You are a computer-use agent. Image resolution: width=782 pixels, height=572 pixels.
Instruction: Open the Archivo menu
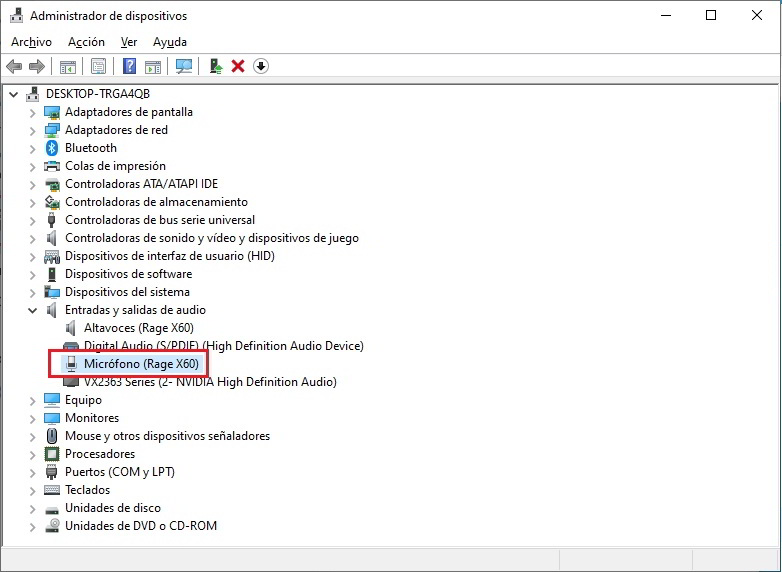pyautogui.click(x=31, y=42)
